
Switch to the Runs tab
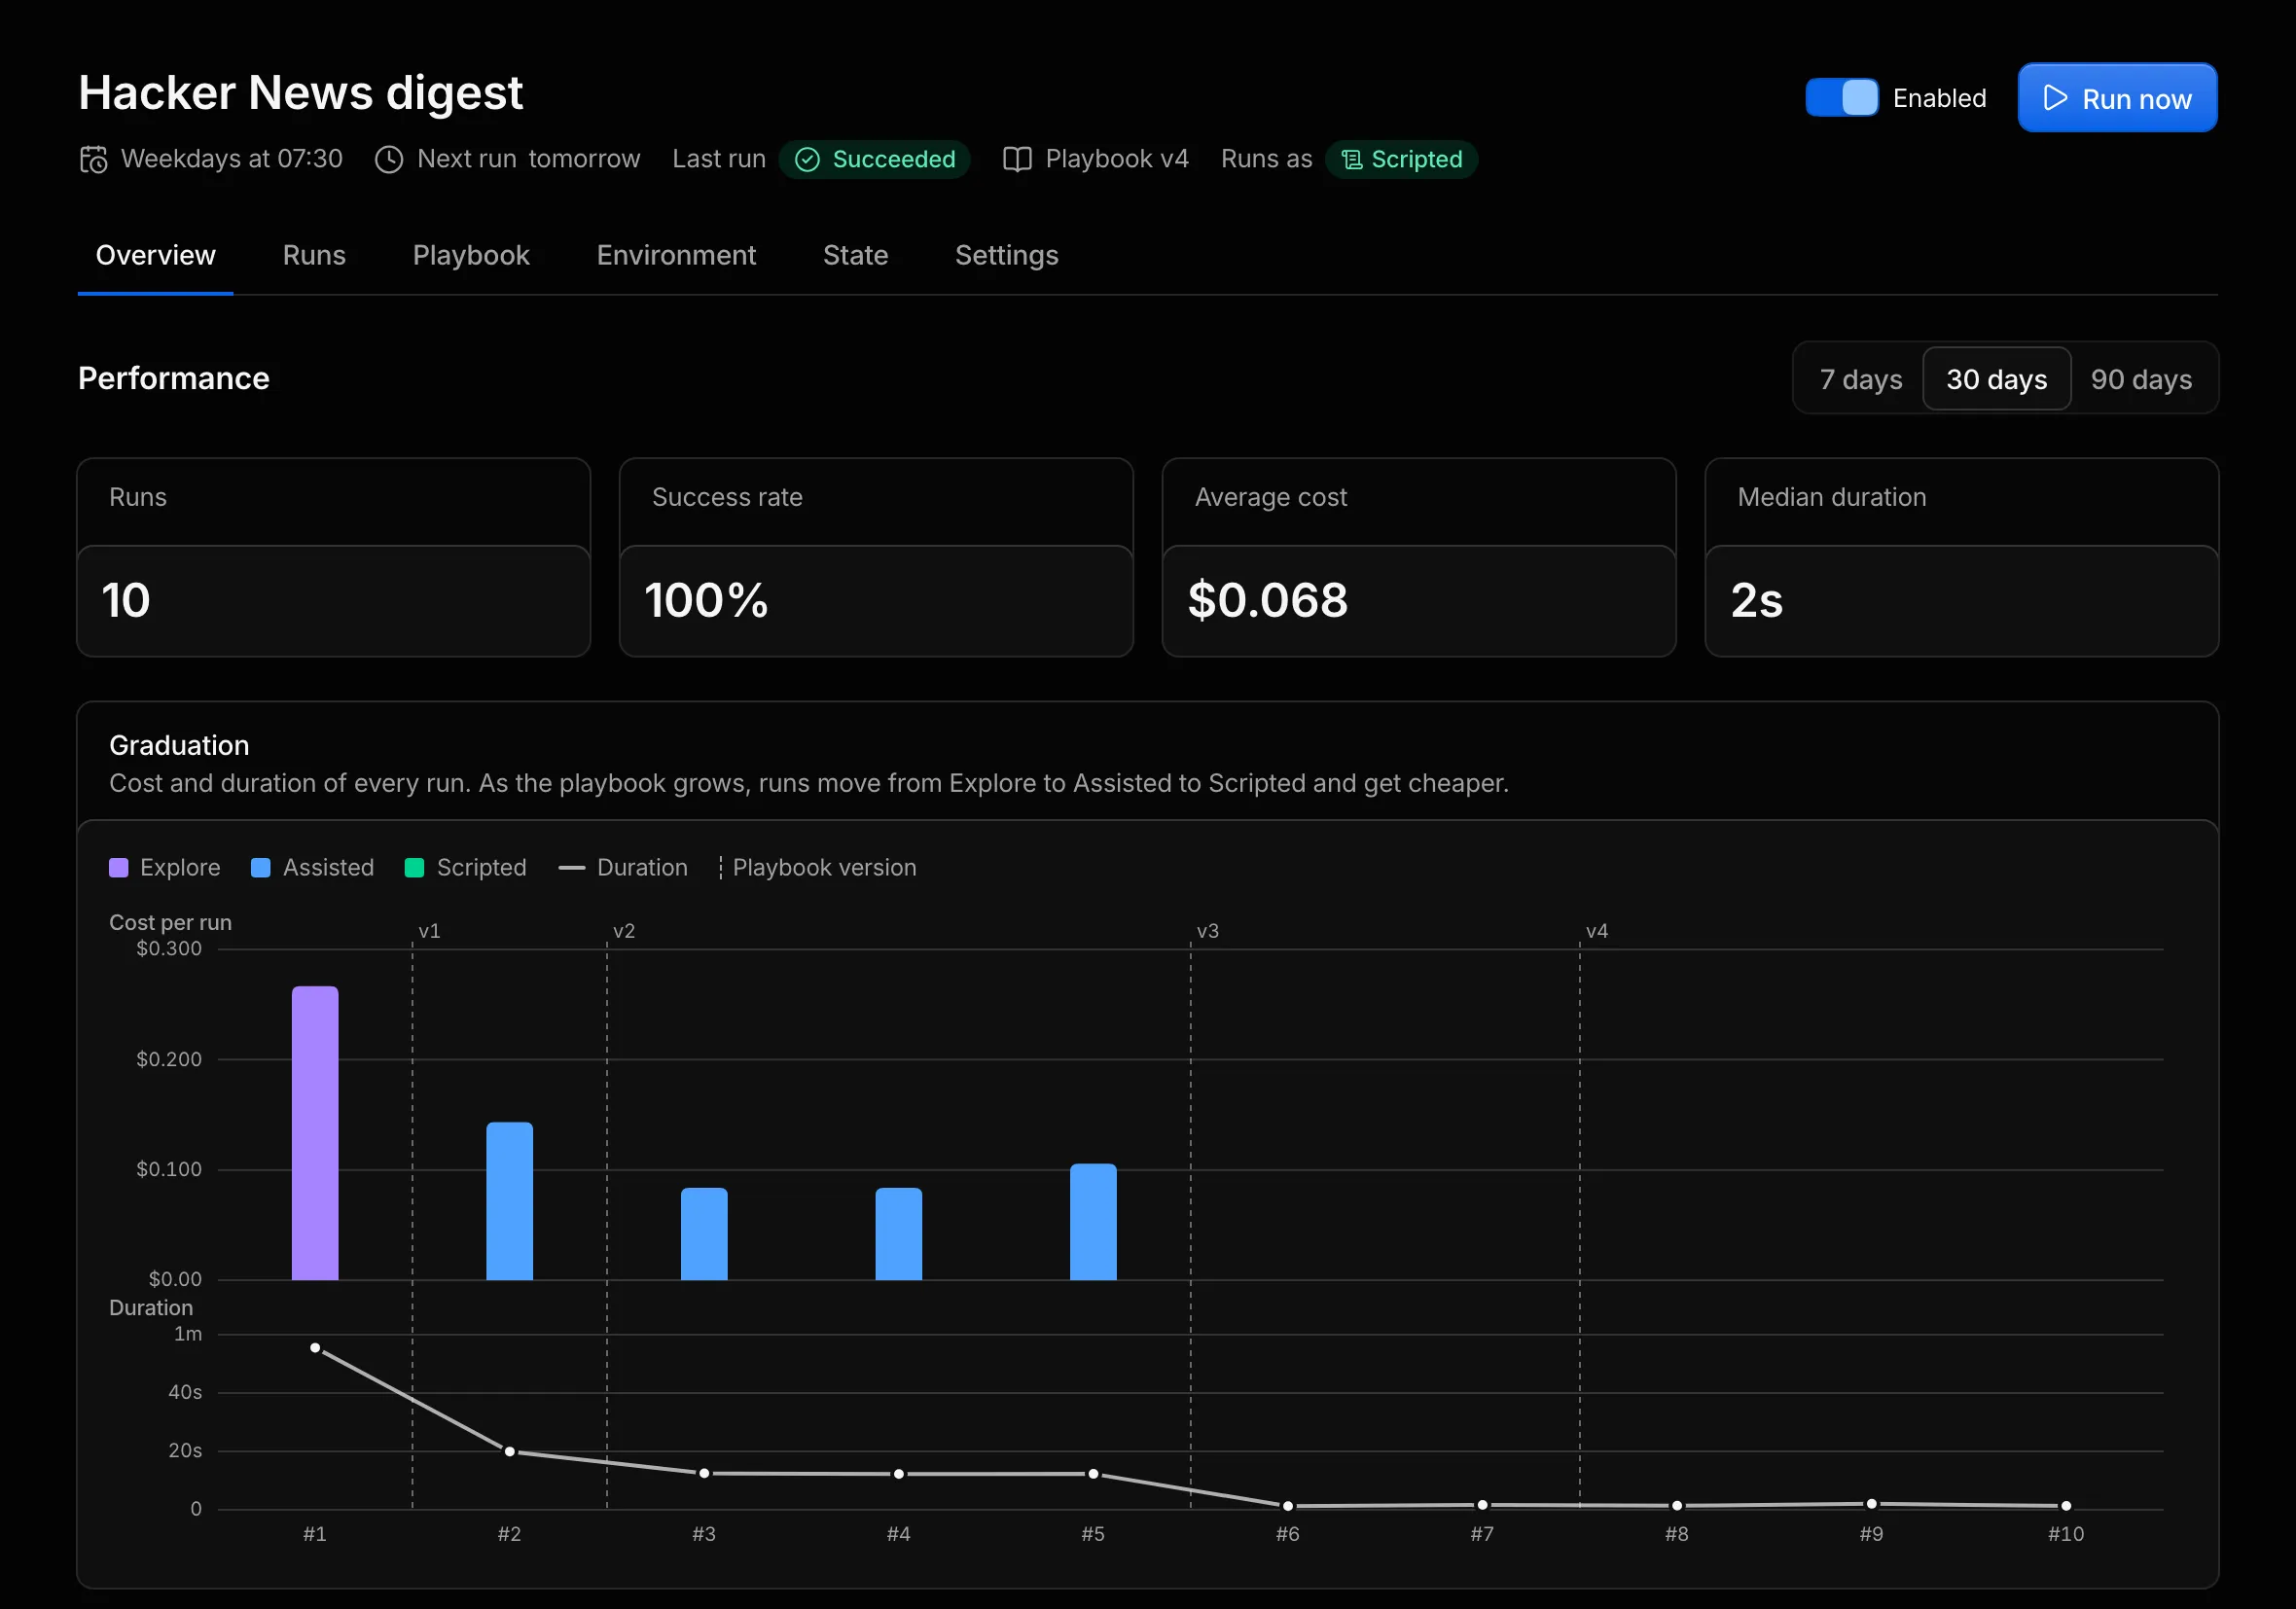coord(314,256)
